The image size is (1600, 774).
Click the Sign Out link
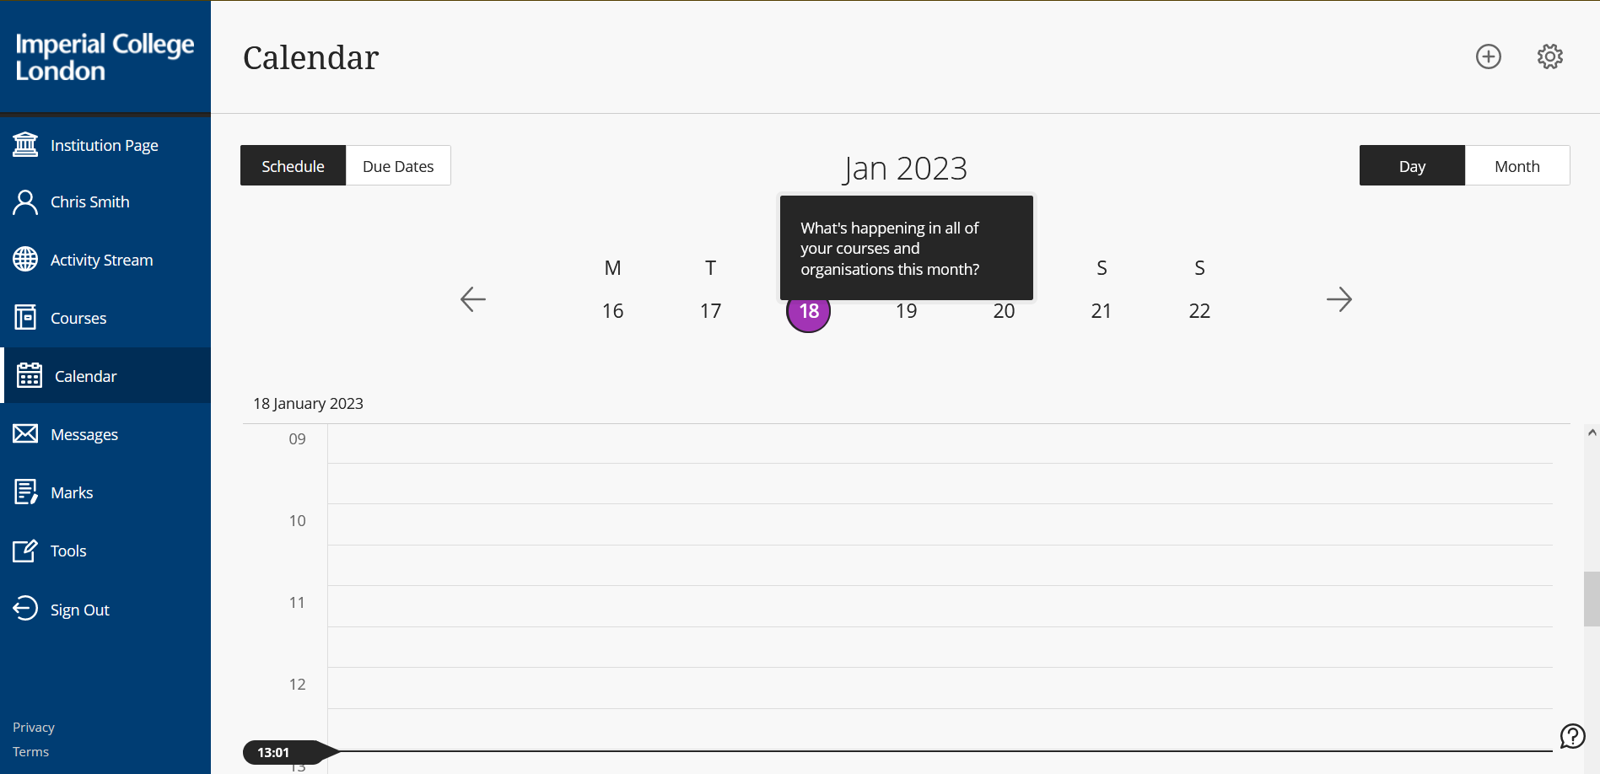click(x=80, y=610)
